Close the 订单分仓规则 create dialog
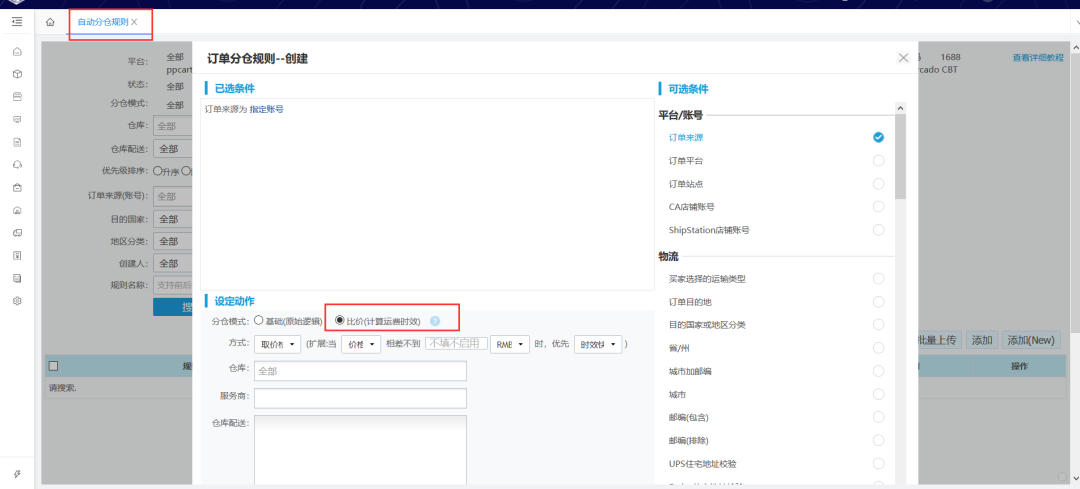1080x489 pixels. point(903,58)
